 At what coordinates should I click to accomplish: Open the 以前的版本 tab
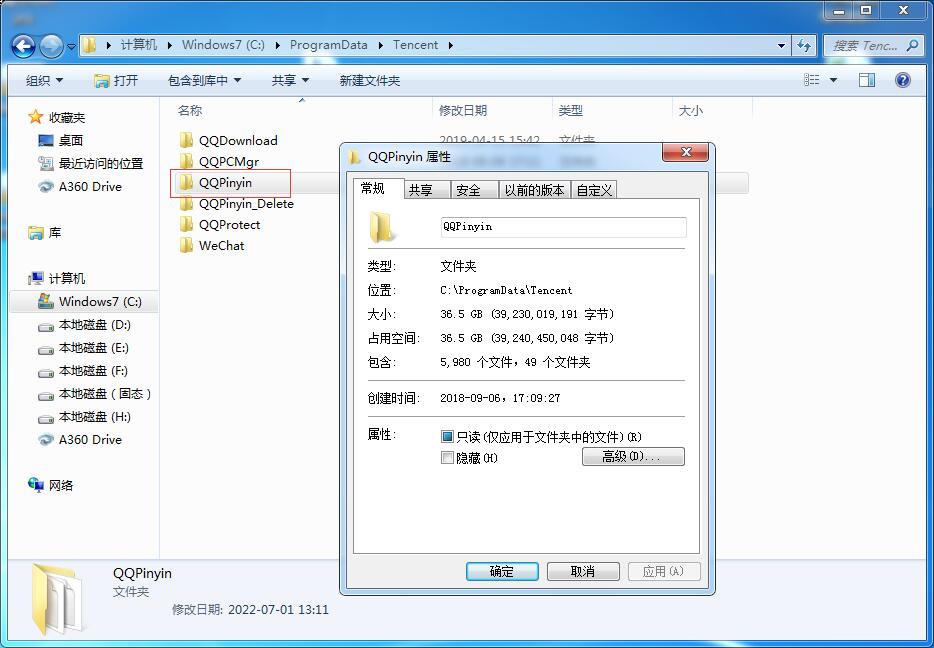(x=535, y=189)
